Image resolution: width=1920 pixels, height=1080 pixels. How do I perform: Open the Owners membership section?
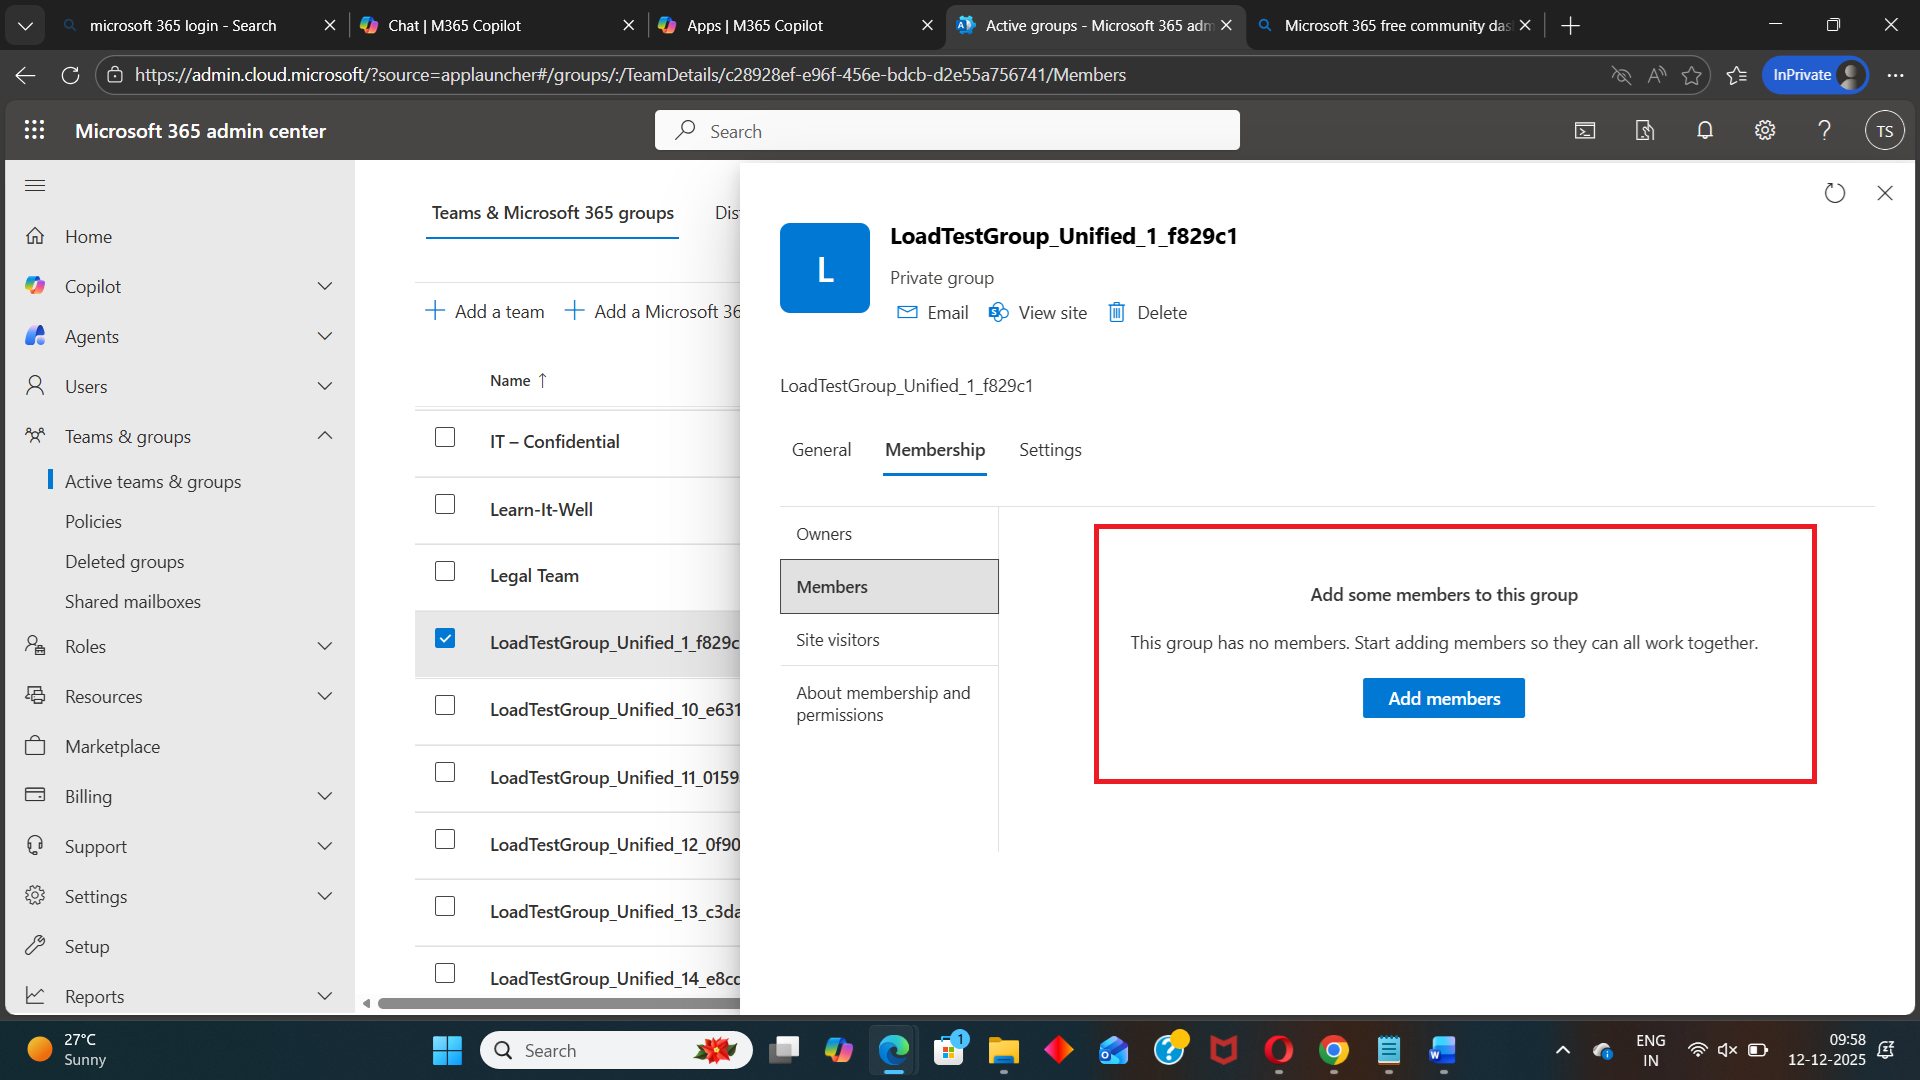pyautogui.click(x=824, y=534)
